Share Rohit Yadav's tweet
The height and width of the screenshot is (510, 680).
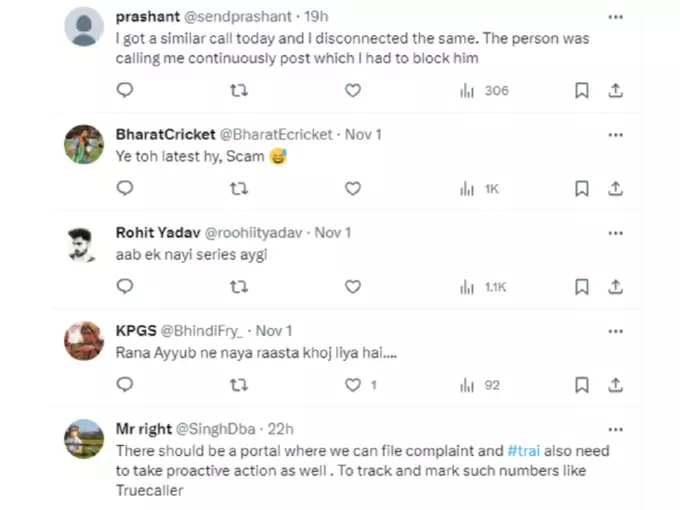[x=615, y=287]
